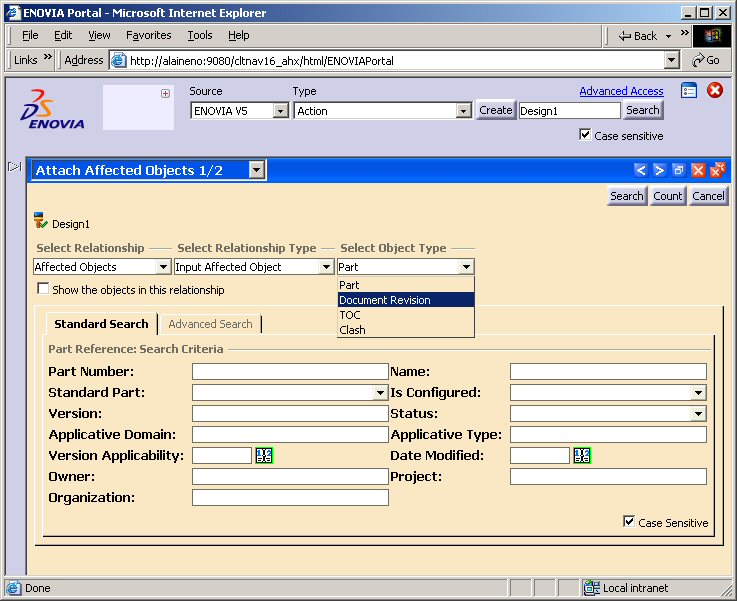This screenshot has height=601, width=737.
Task: Select Document Revision in object type list
Action: coord(406,300)
